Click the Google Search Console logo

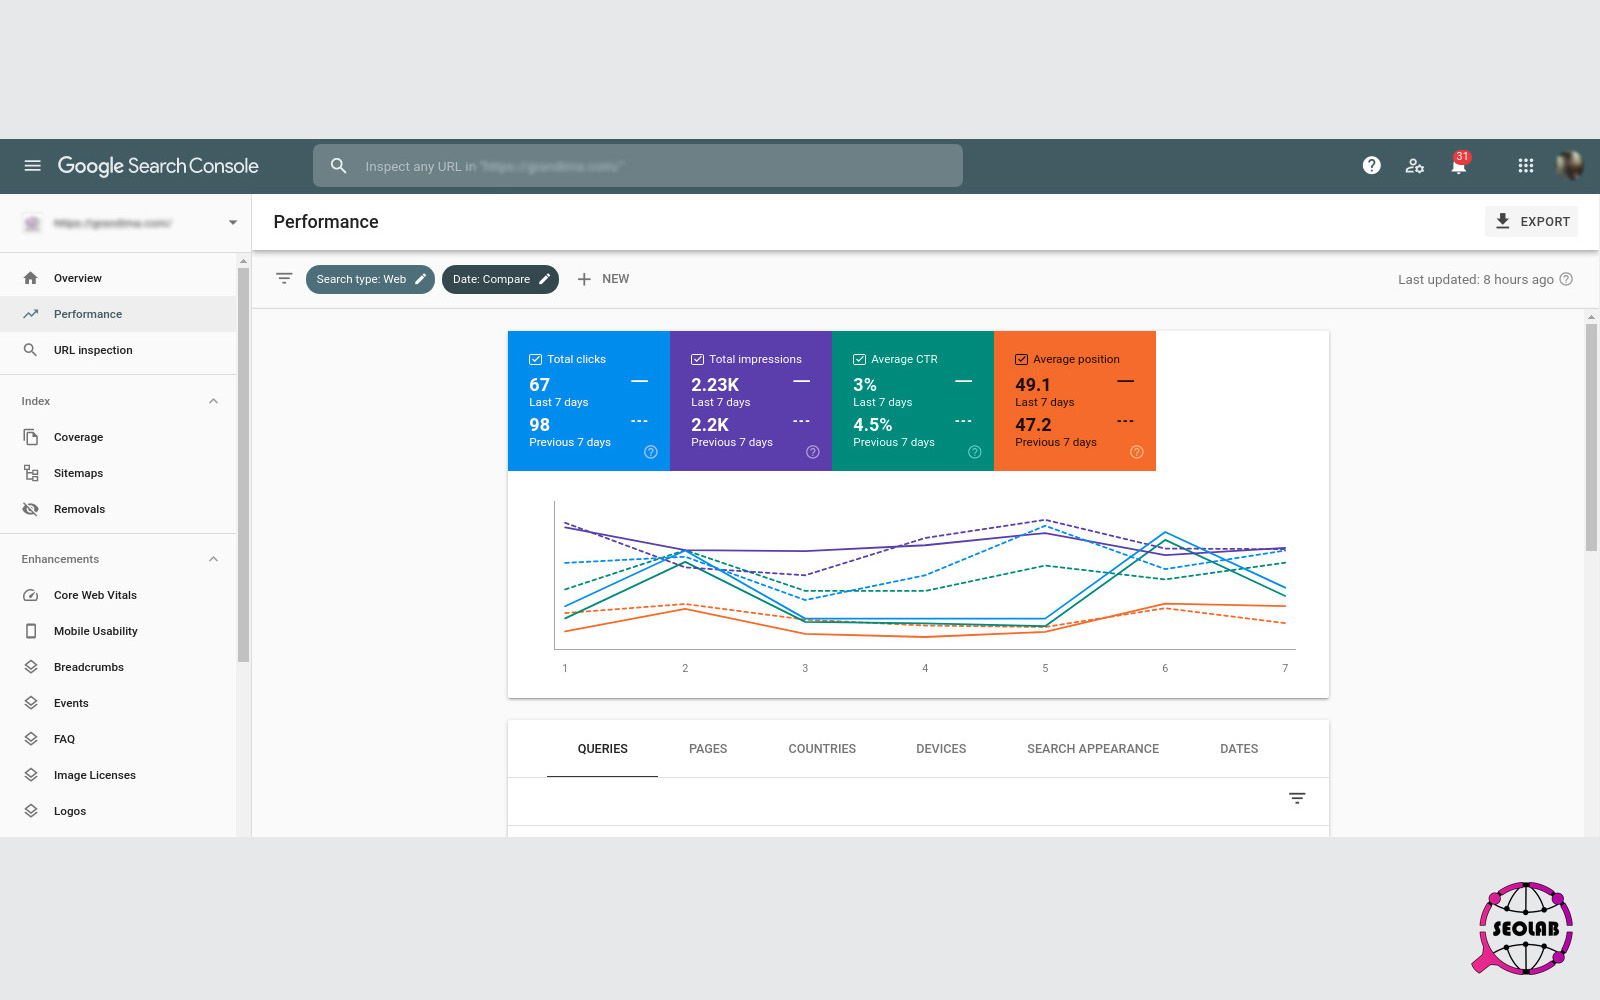158,166
